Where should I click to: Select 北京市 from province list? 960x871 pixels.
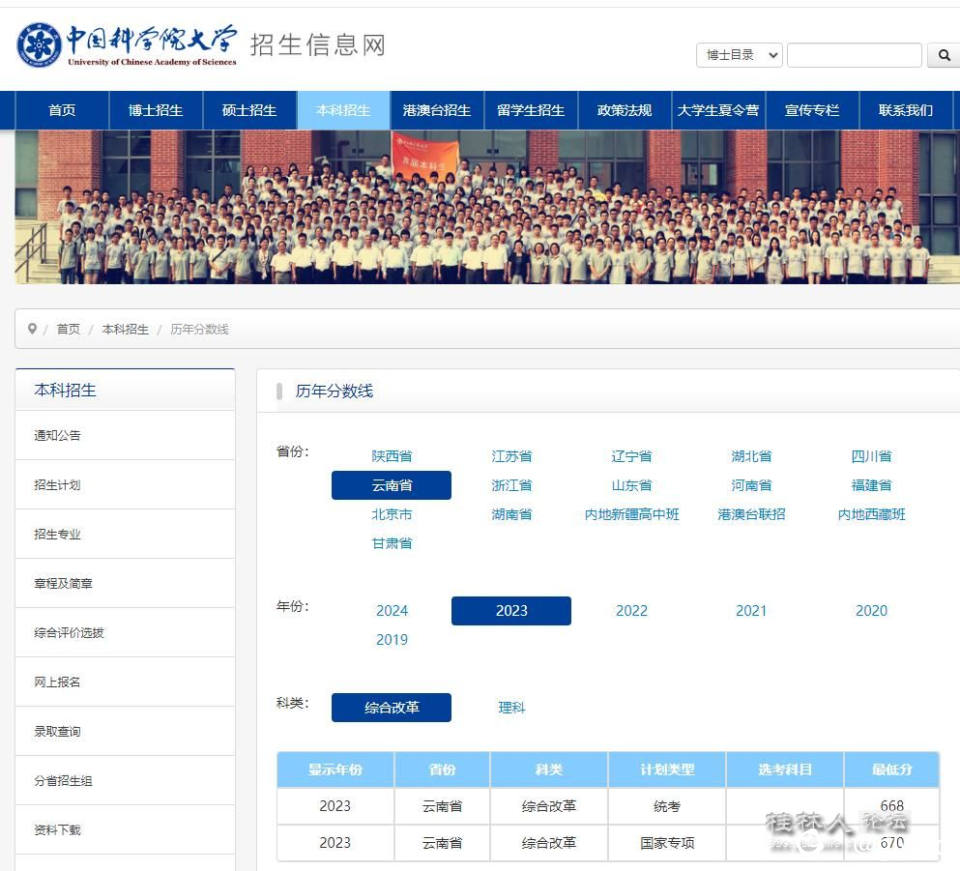(392, 514)
